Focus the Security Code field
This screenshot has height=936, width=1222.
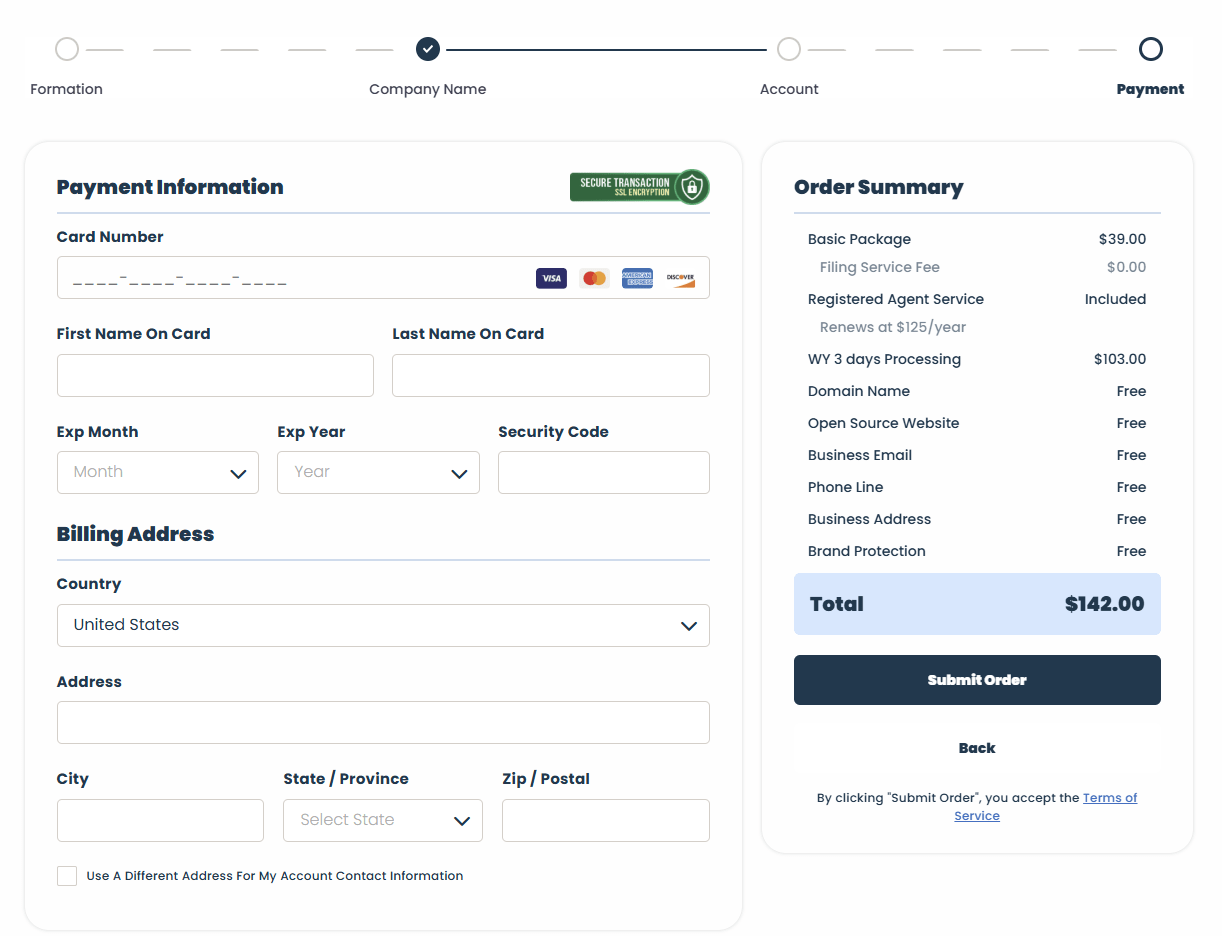604,472
